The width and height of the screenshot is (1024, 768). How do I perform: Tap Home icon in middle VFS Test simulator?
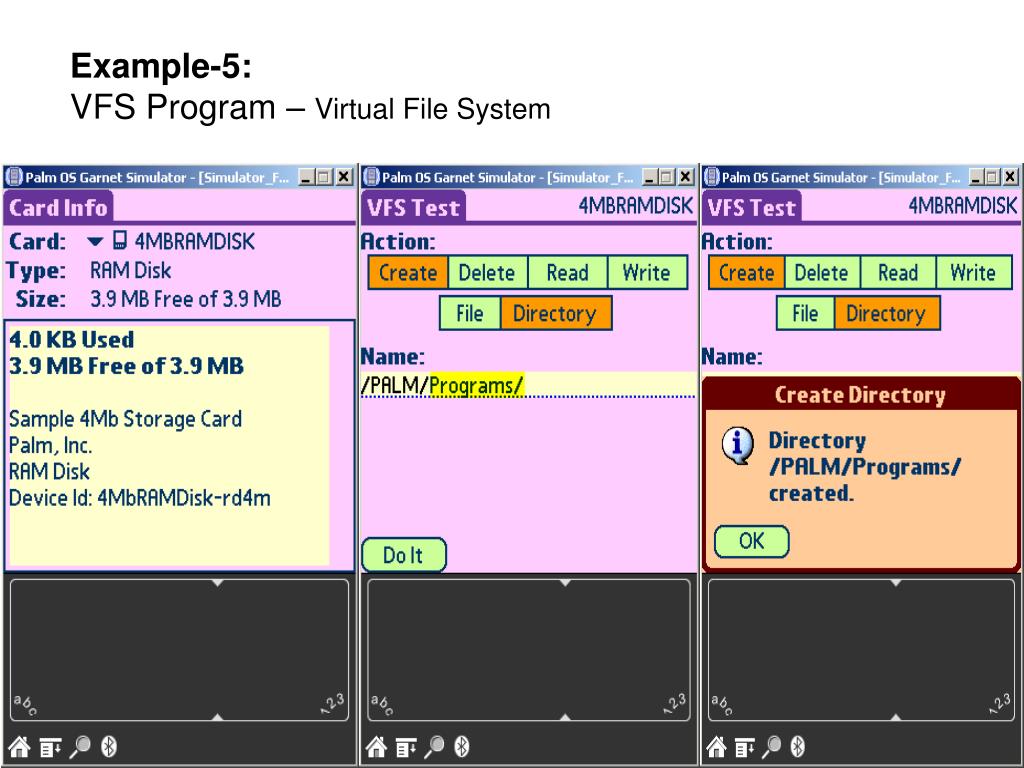376,746
